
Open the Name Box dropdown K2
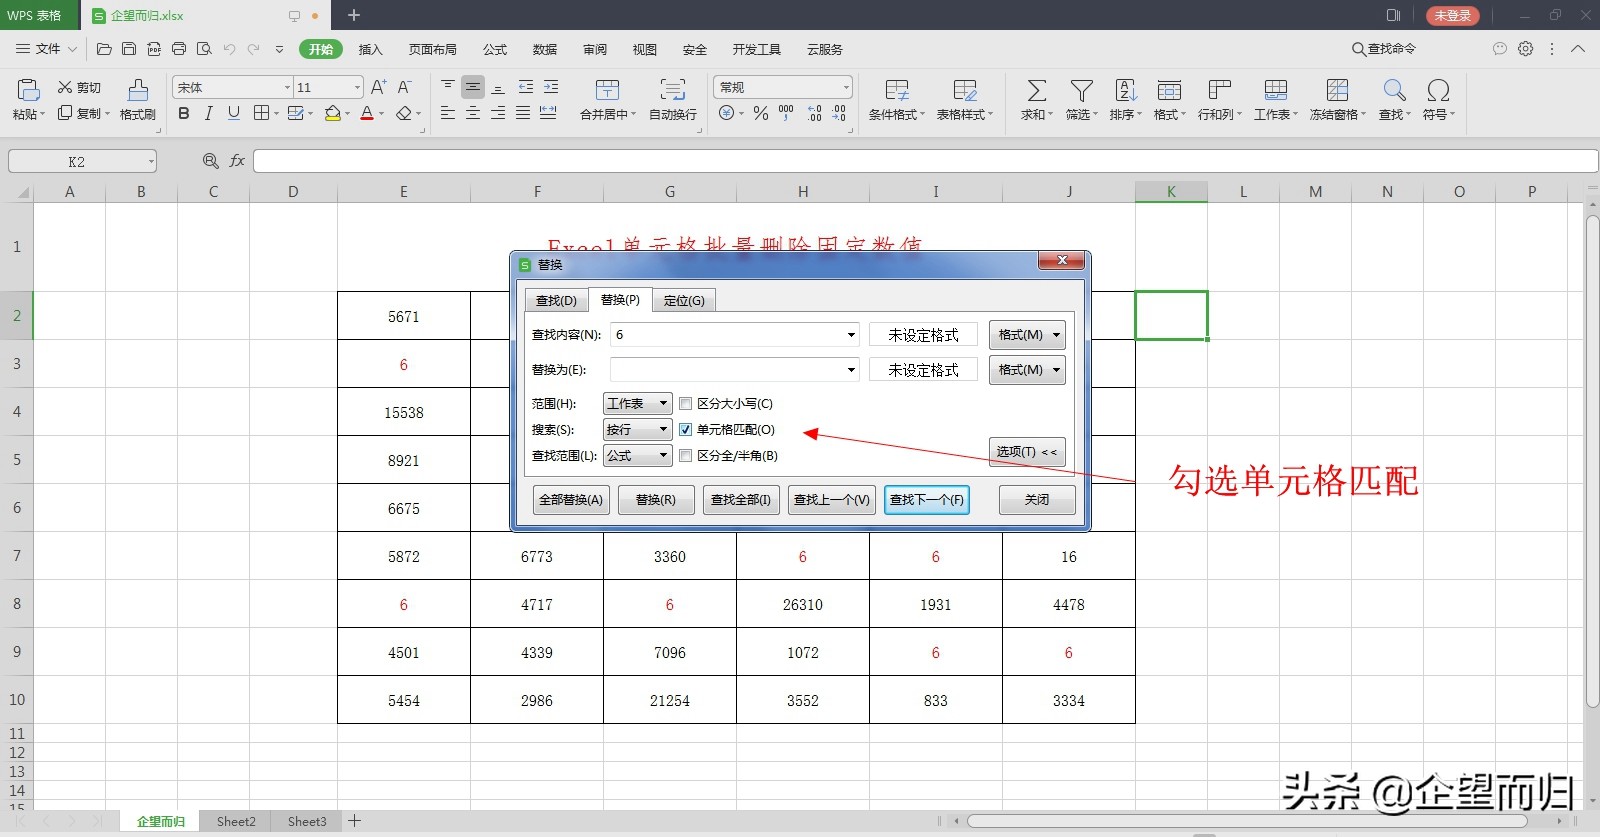click(x=151, y=161)
